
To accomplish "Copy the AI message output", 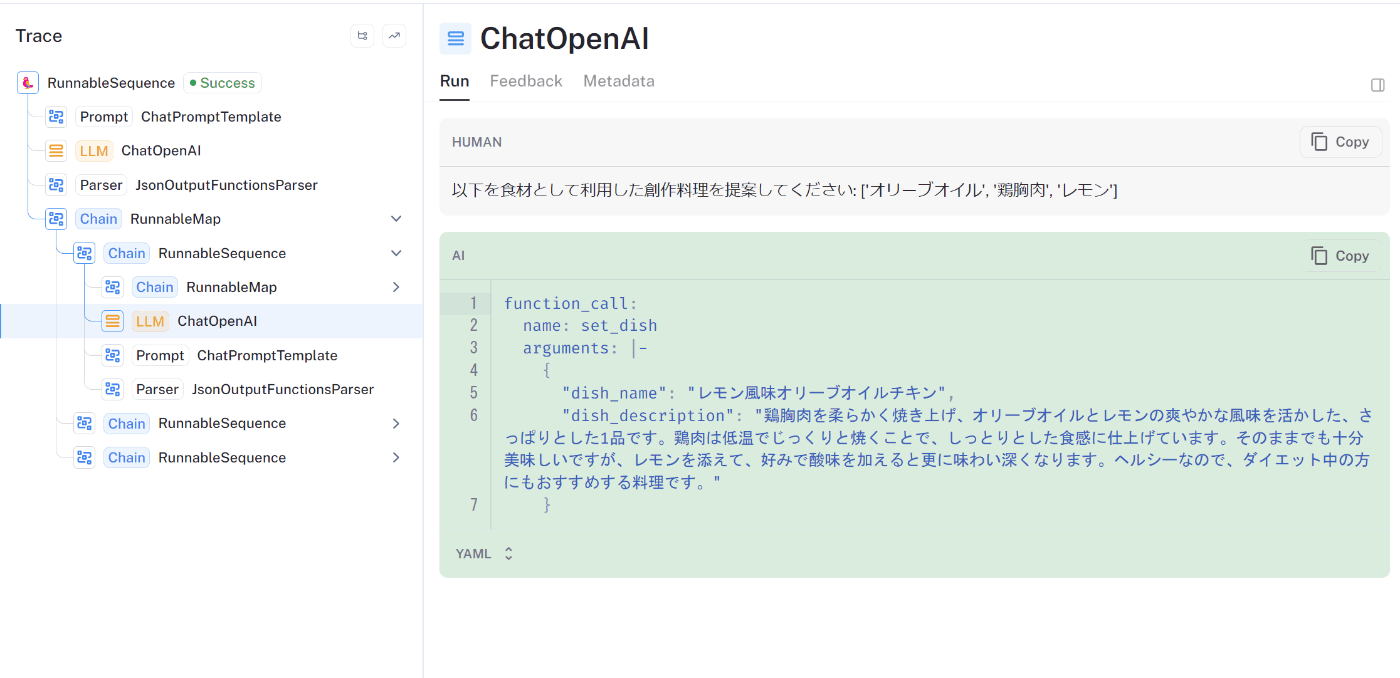I will (1341, 256).
